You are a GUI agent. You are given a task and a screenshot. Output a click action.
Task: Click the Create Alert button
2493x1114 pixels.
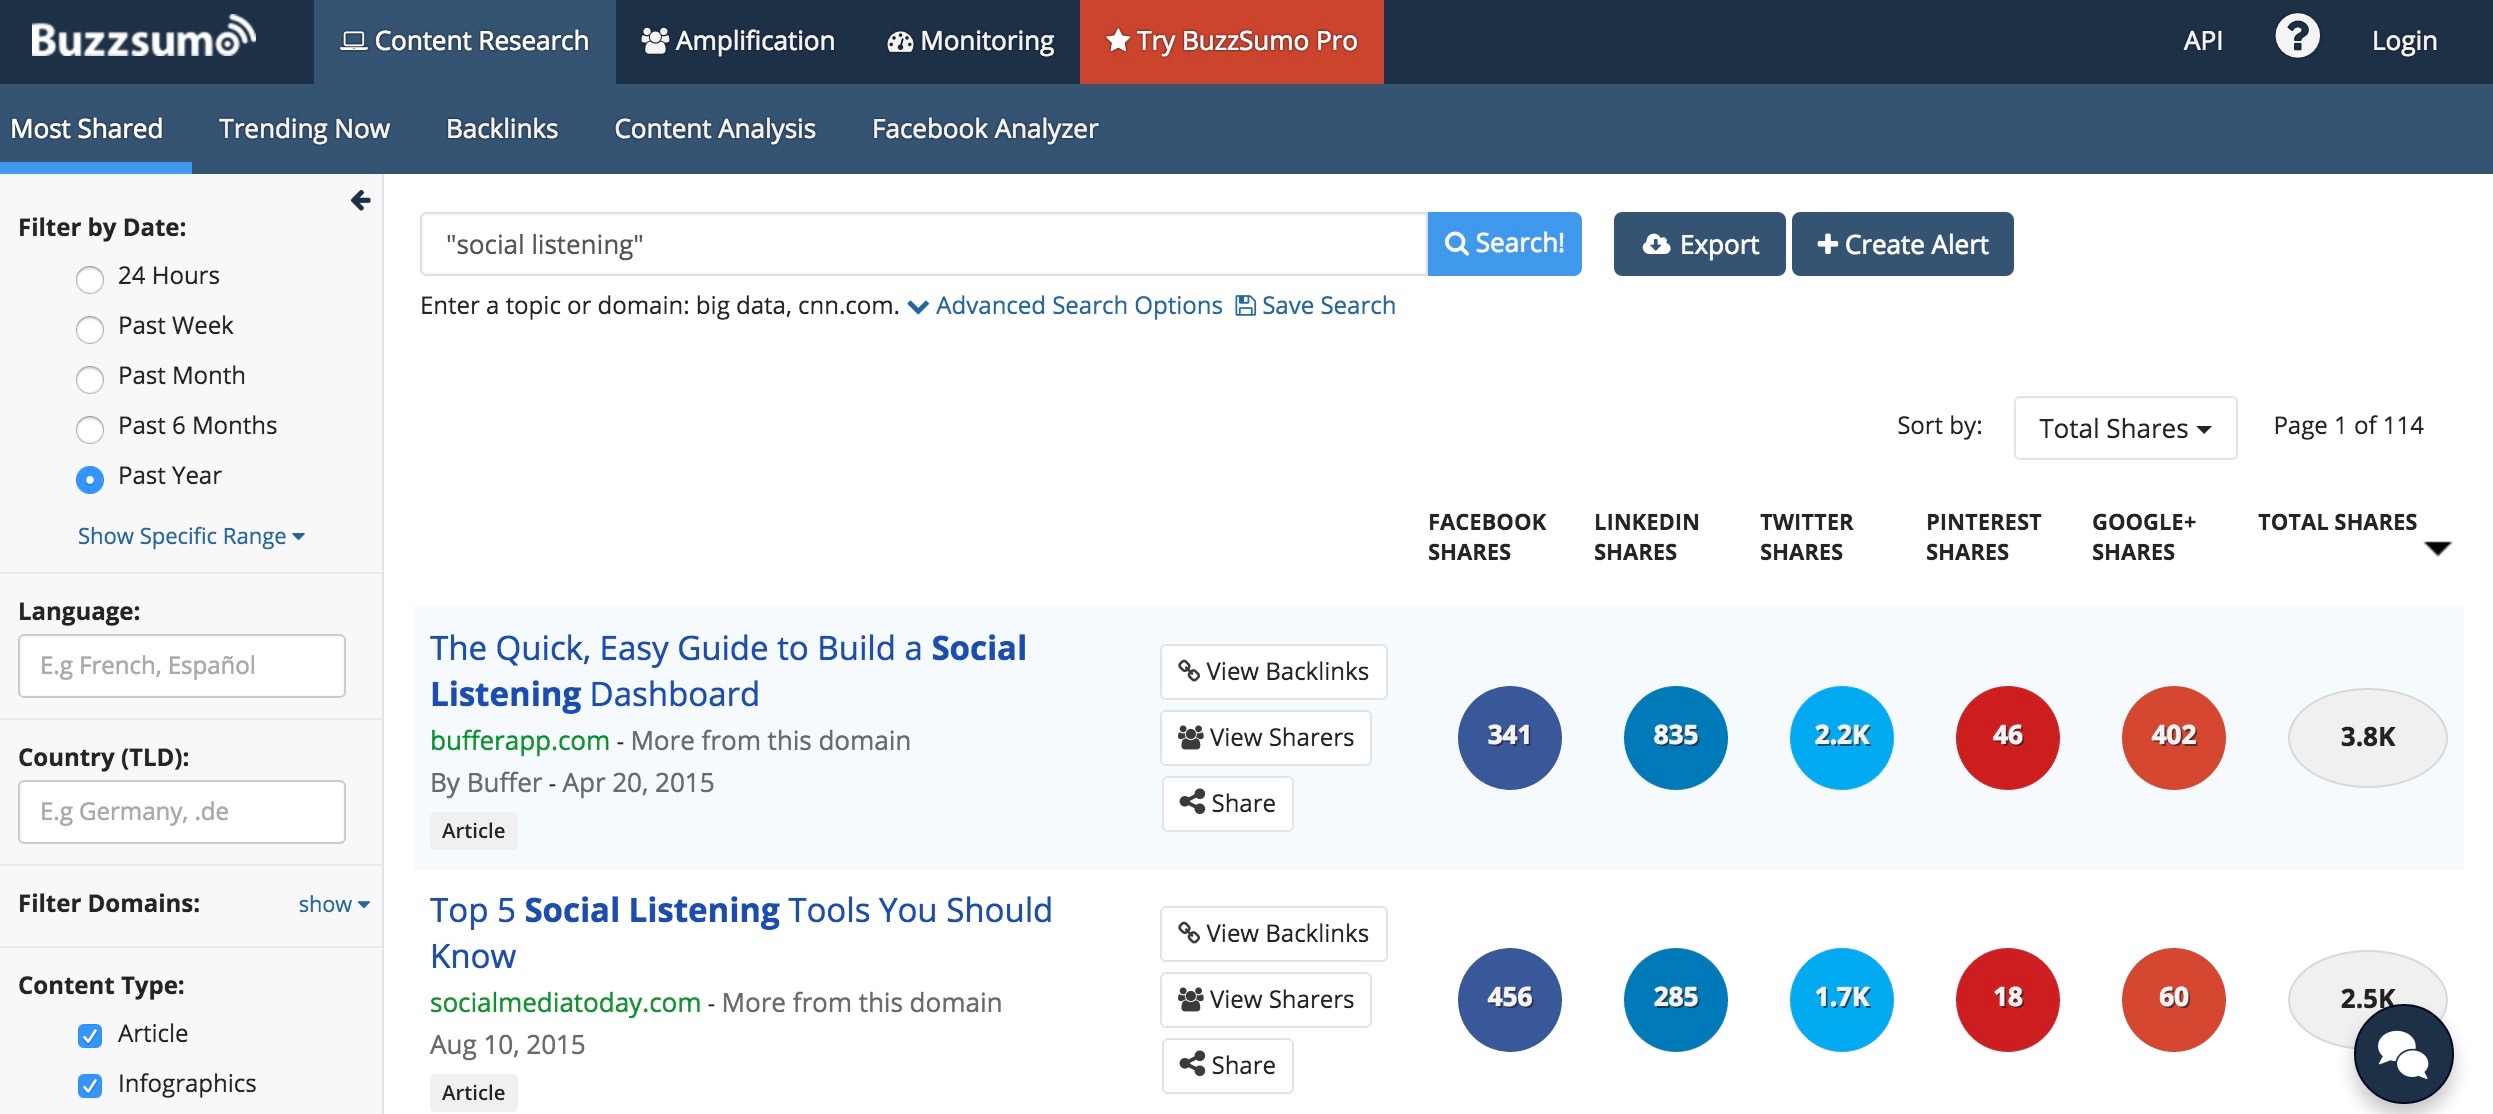pyautogui.click(x=1903, y=244)
